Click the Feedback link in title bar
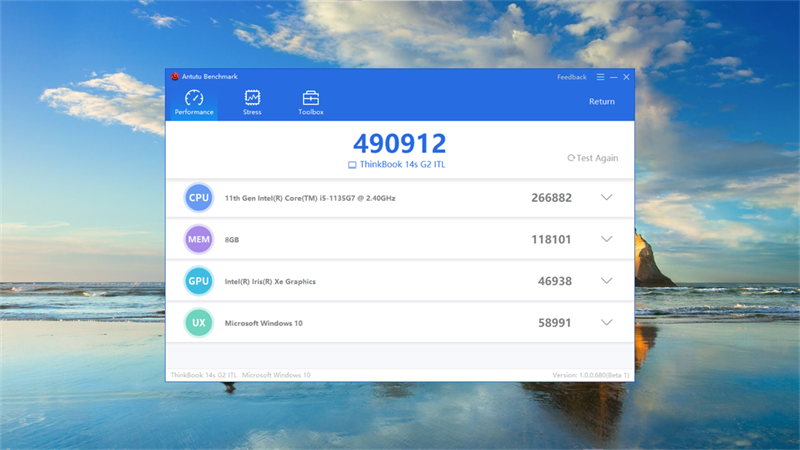Viewport: 800px width, 450px height. (572, 77)
